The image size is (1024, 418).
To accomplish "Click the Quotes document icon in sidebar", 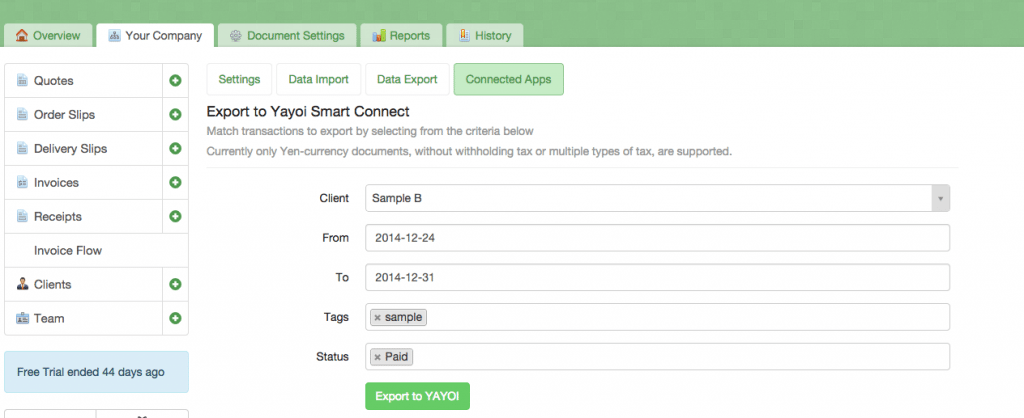I will 22,81.
